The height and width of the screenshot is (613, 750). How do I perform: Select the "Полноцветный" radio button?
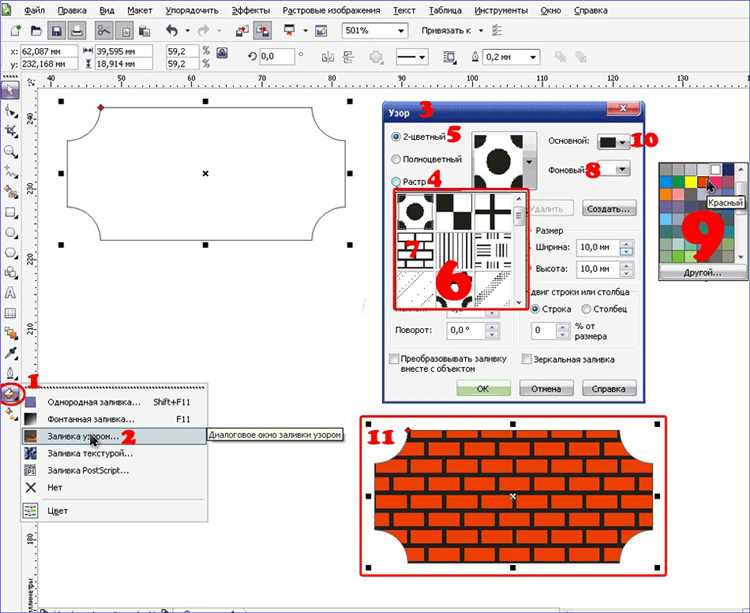click(398, 159)
